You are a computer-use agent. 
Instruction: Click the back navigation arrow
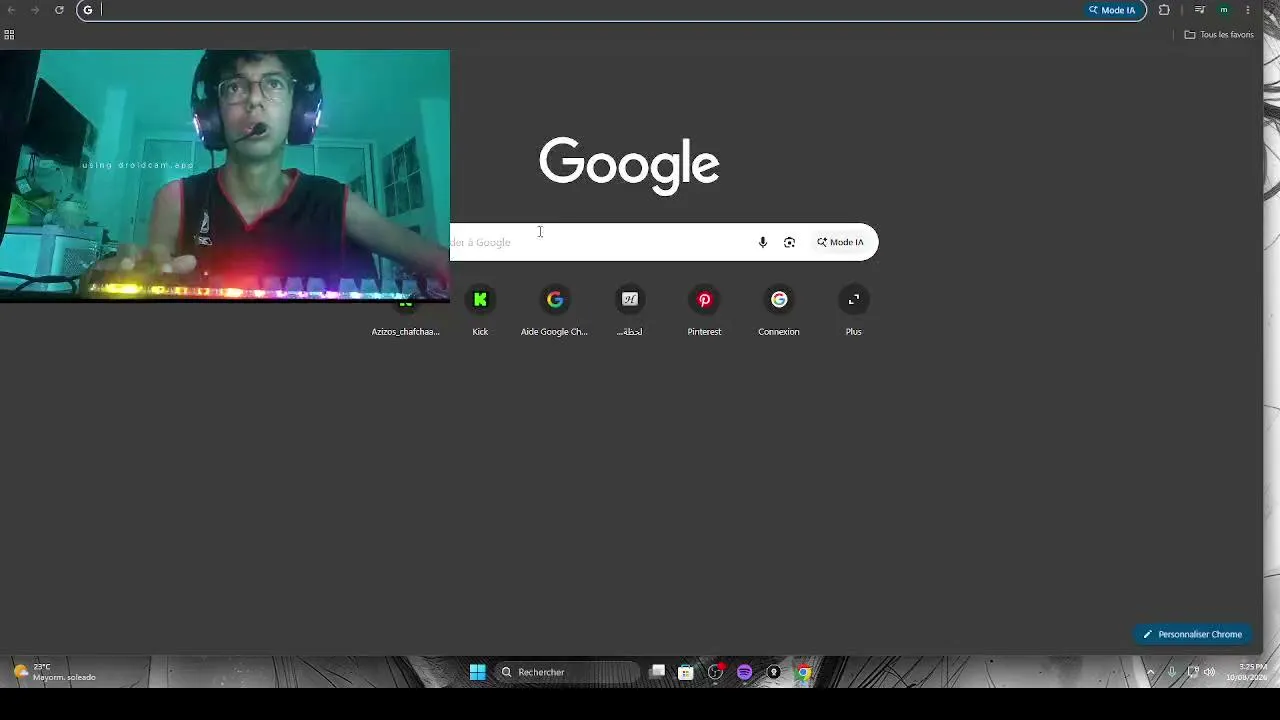(x=12, y=10)
